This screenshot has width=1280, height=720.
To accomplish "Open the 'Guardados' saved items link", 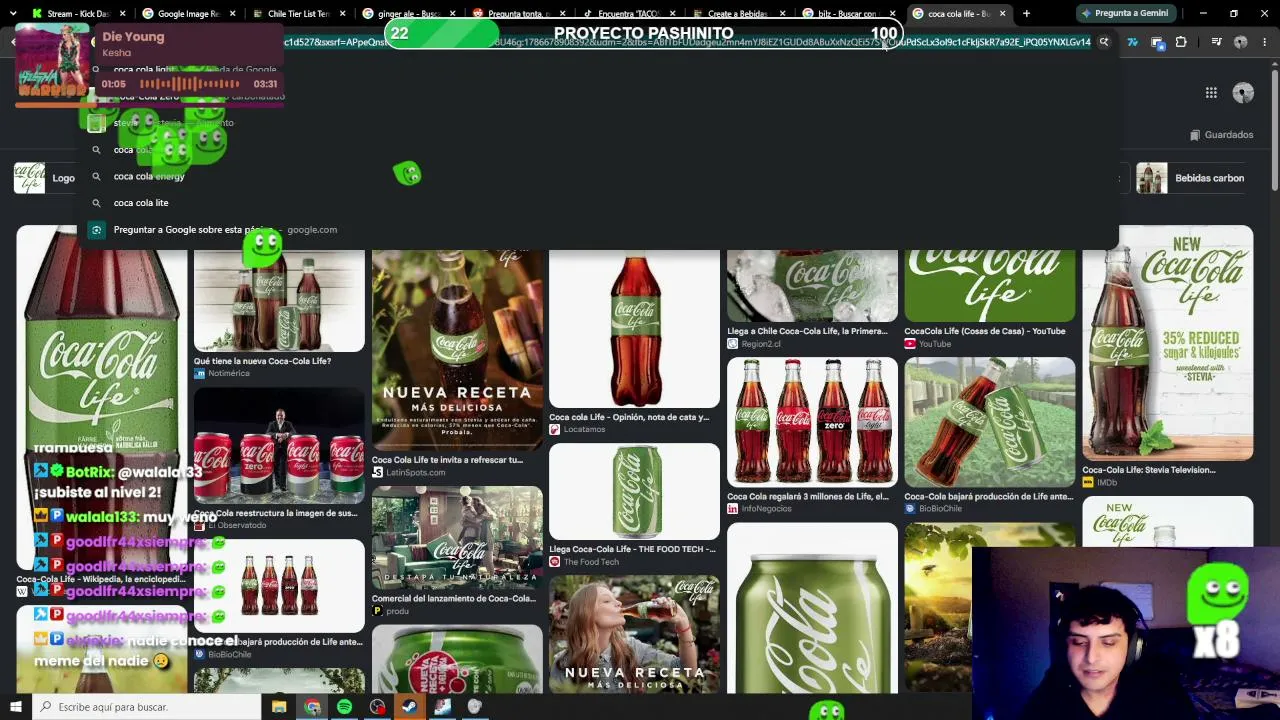I will point(1221,135).
